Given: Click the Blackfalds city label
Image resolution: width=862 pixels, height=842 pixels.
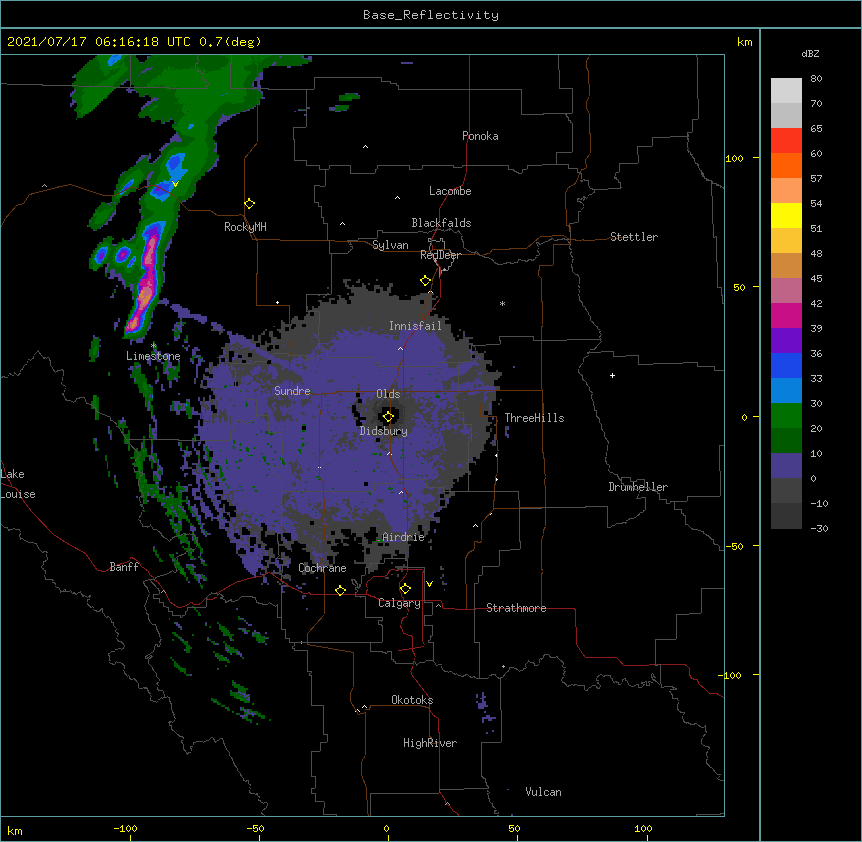Looking at the screenshot, I should 441,223.
